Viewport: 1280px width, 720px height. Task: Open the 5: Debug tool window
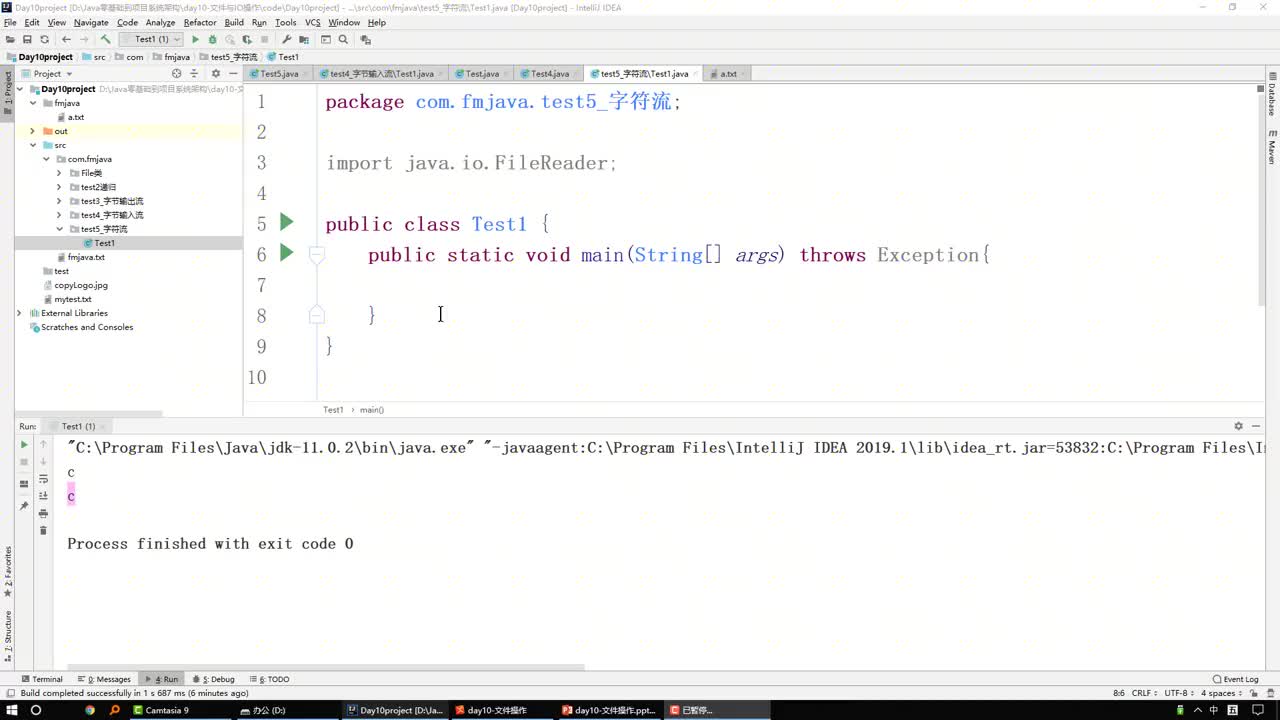point(213,679)
